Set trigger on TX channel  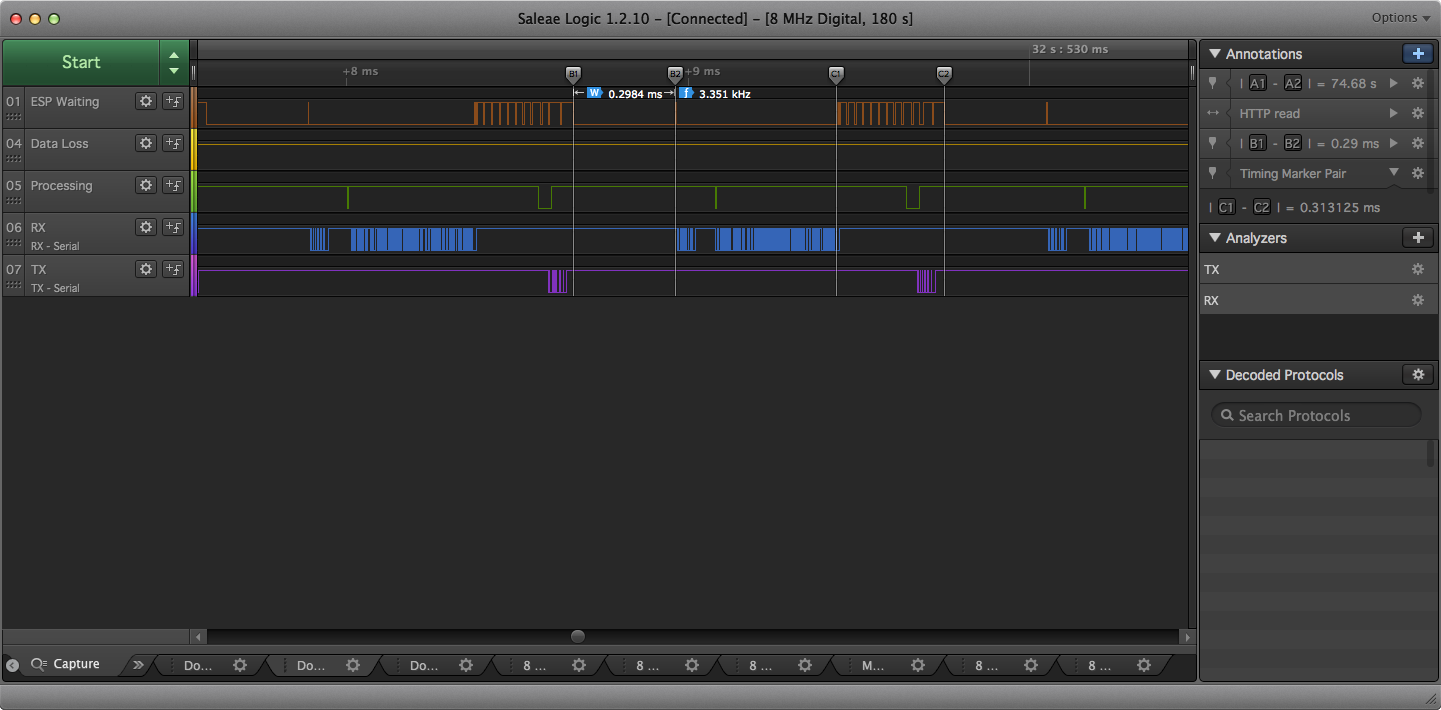click(x=173, y=269)
